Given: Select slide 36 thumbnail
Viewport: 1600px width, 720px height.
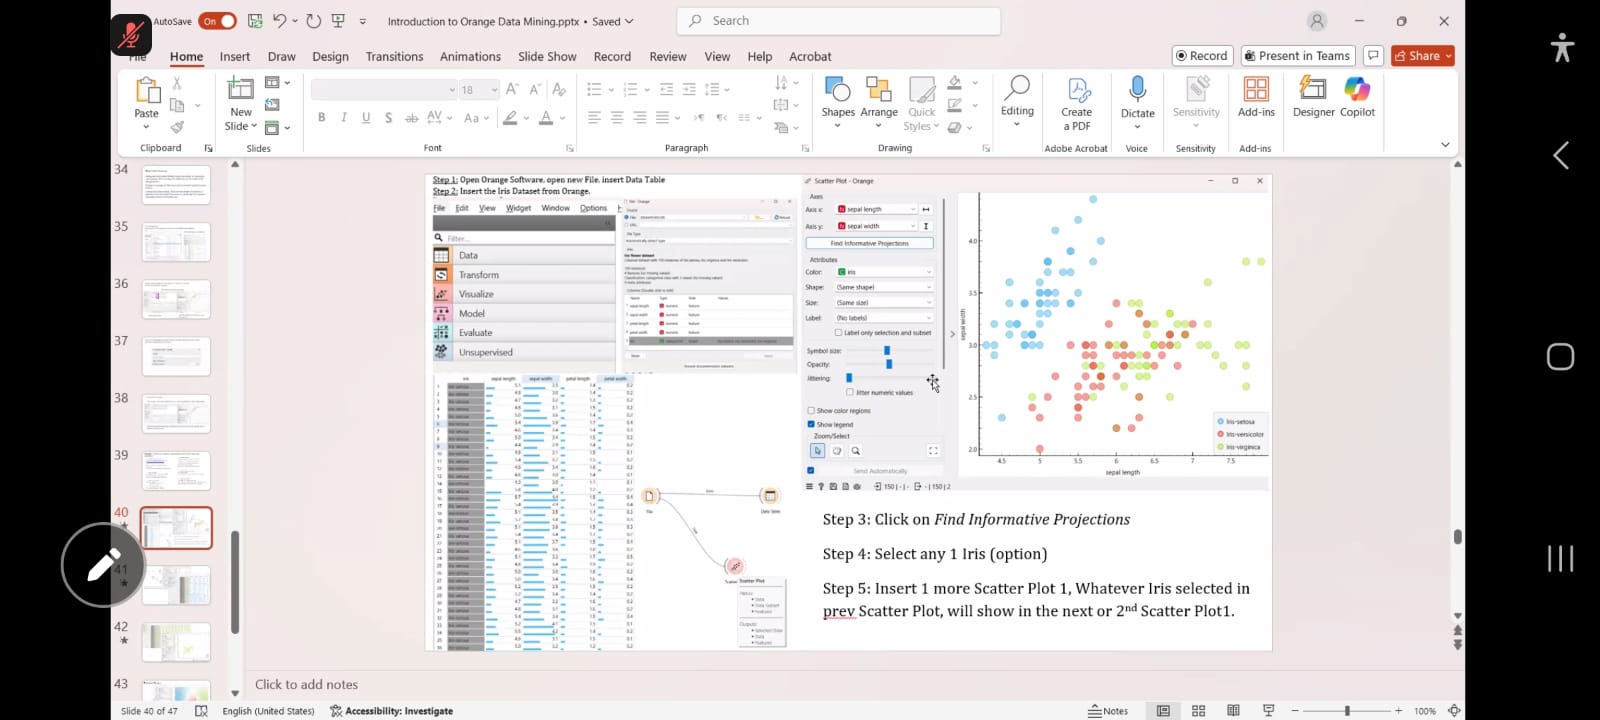Looking at the screenshot, I should click(176, 299).
